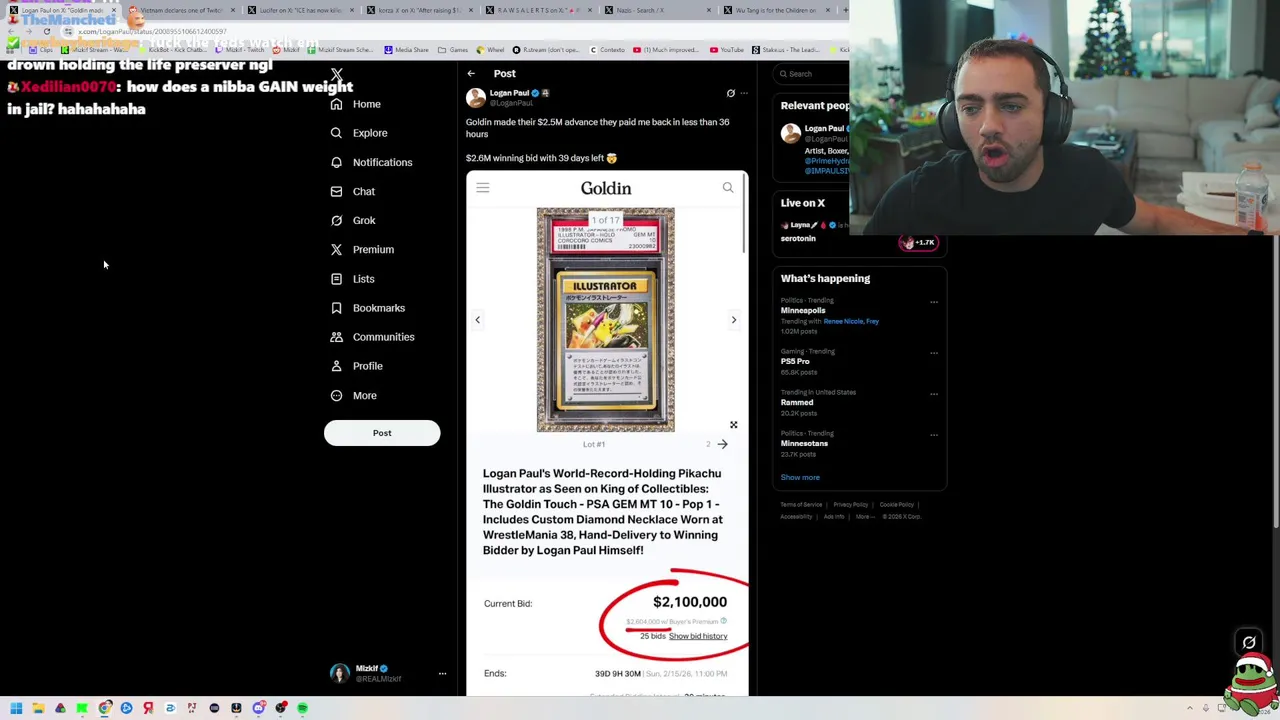This screenshot has width=1280, height=720.
Task: Open Logan Paul's avatar in the post
Action: tap(476, 97)
